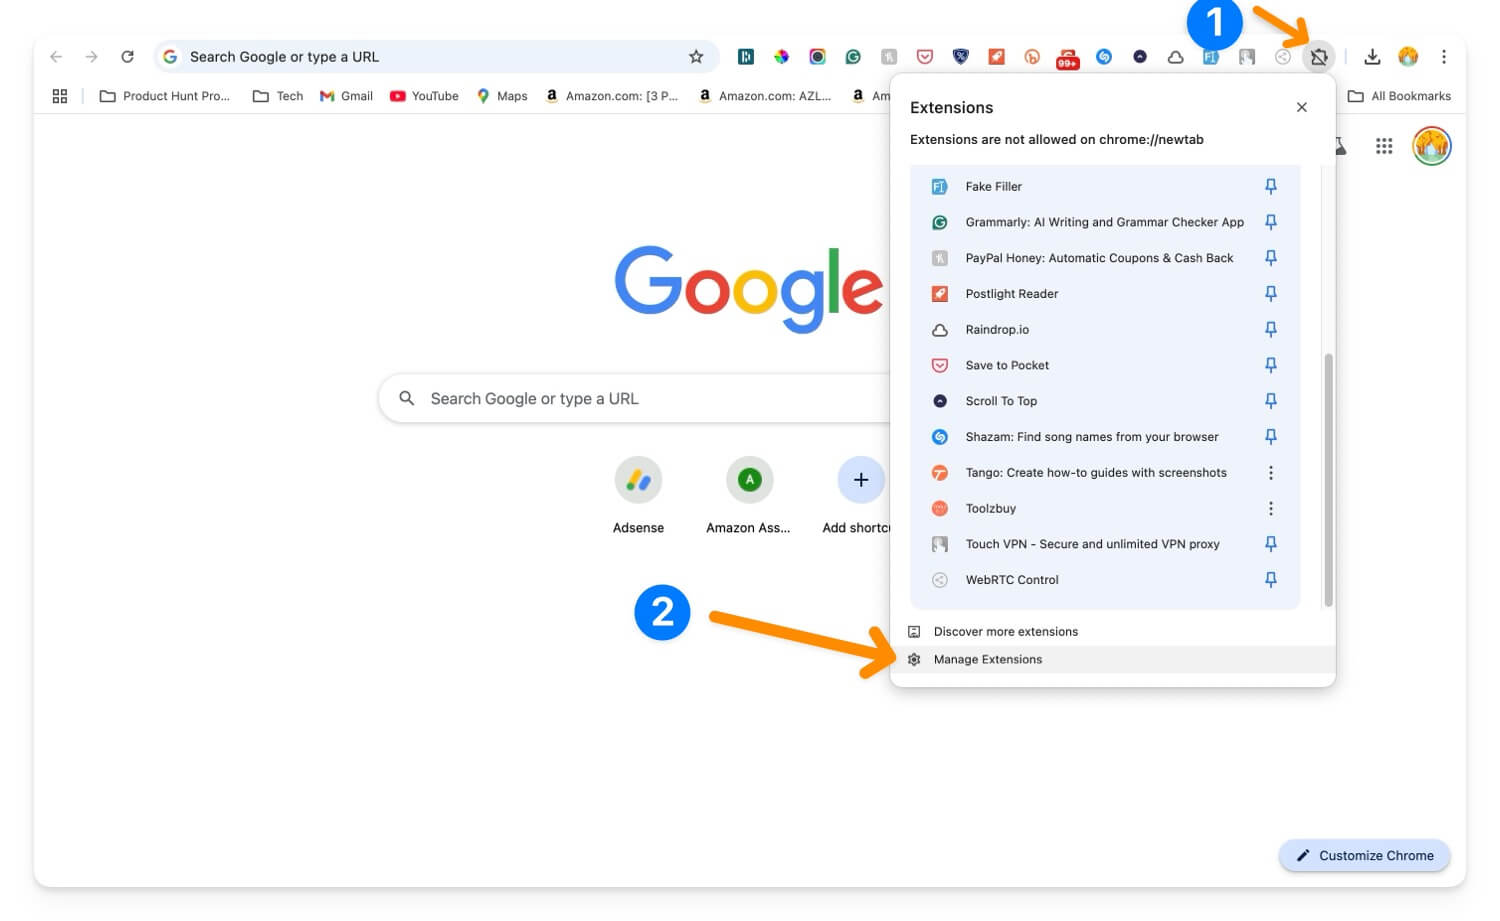Click the extensions list scrollbar
Image resolution: width=1500 pixels, height=921 pixels.
click(1328, 480)
